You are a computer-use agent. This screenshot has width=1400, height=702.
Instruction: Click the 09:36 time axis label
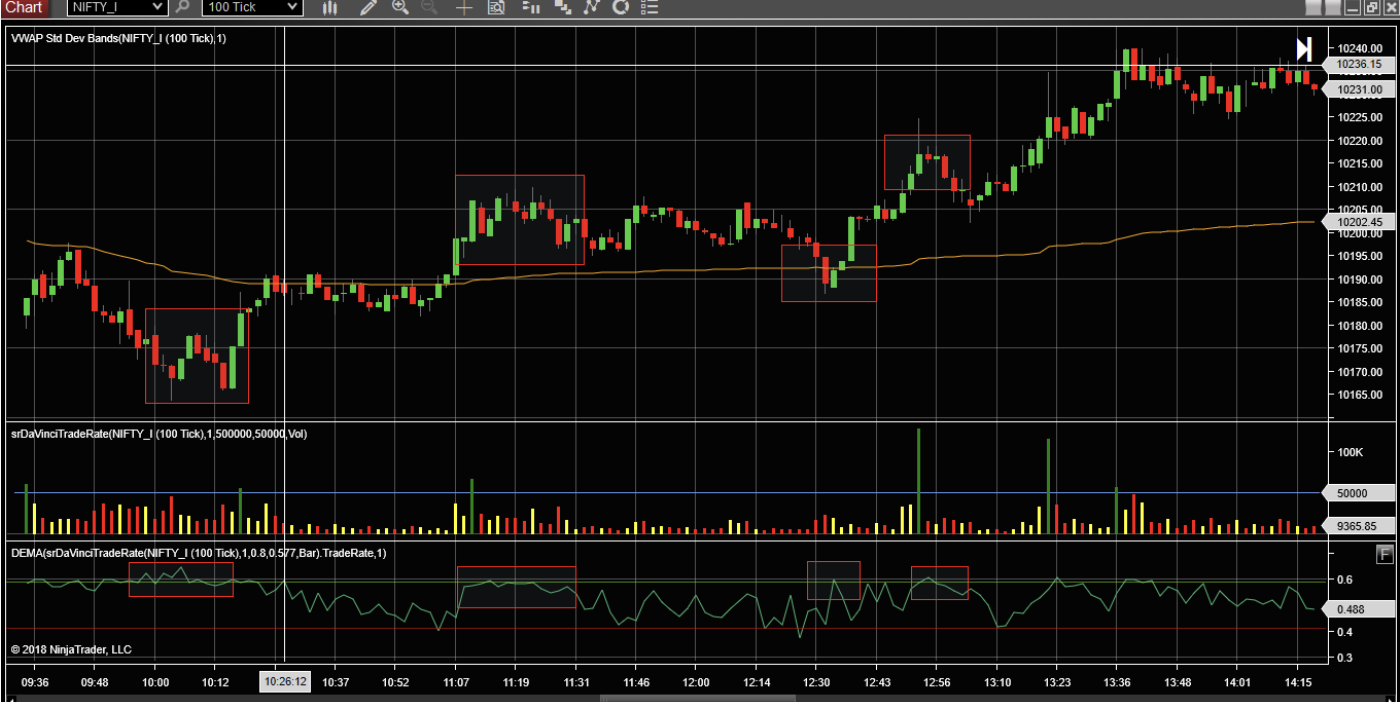(x=35, y=682)
